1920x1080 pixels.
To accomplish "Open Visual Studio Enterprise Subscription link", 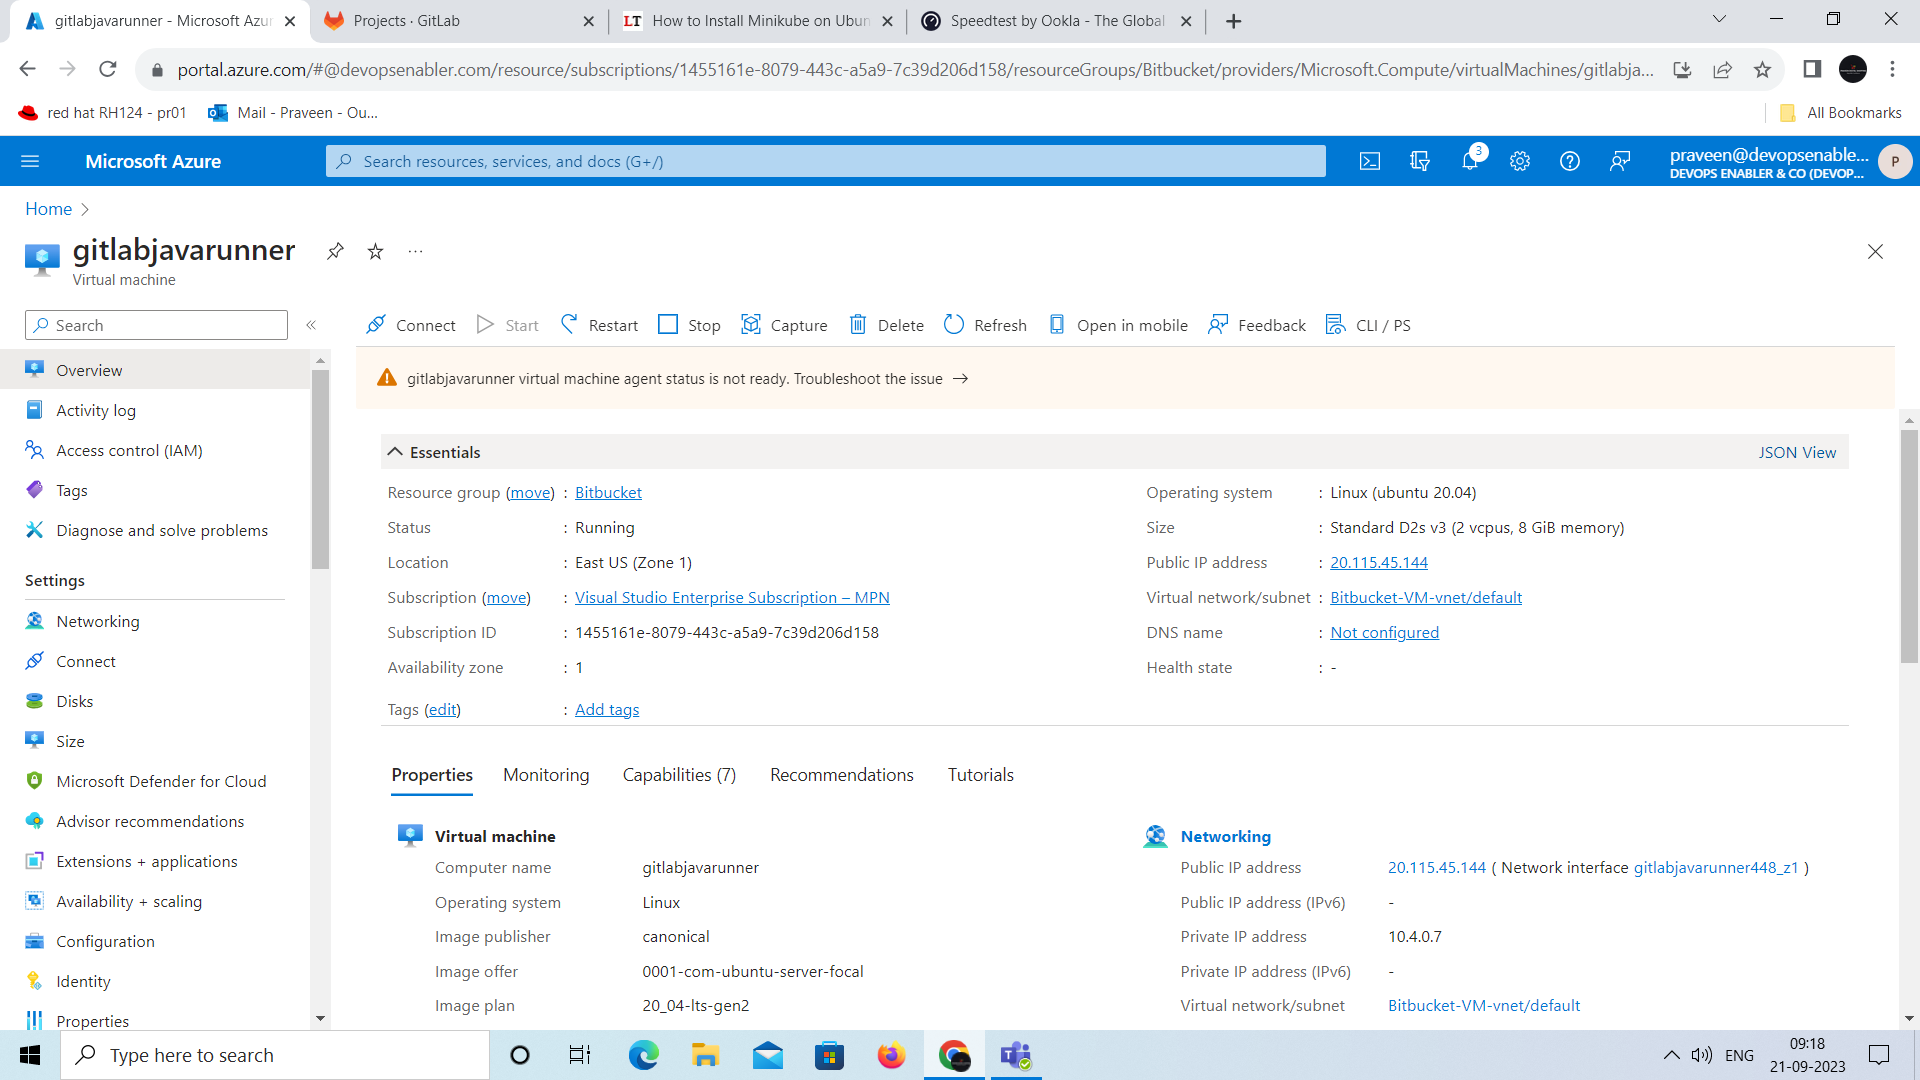I will (x=732, y=597).
